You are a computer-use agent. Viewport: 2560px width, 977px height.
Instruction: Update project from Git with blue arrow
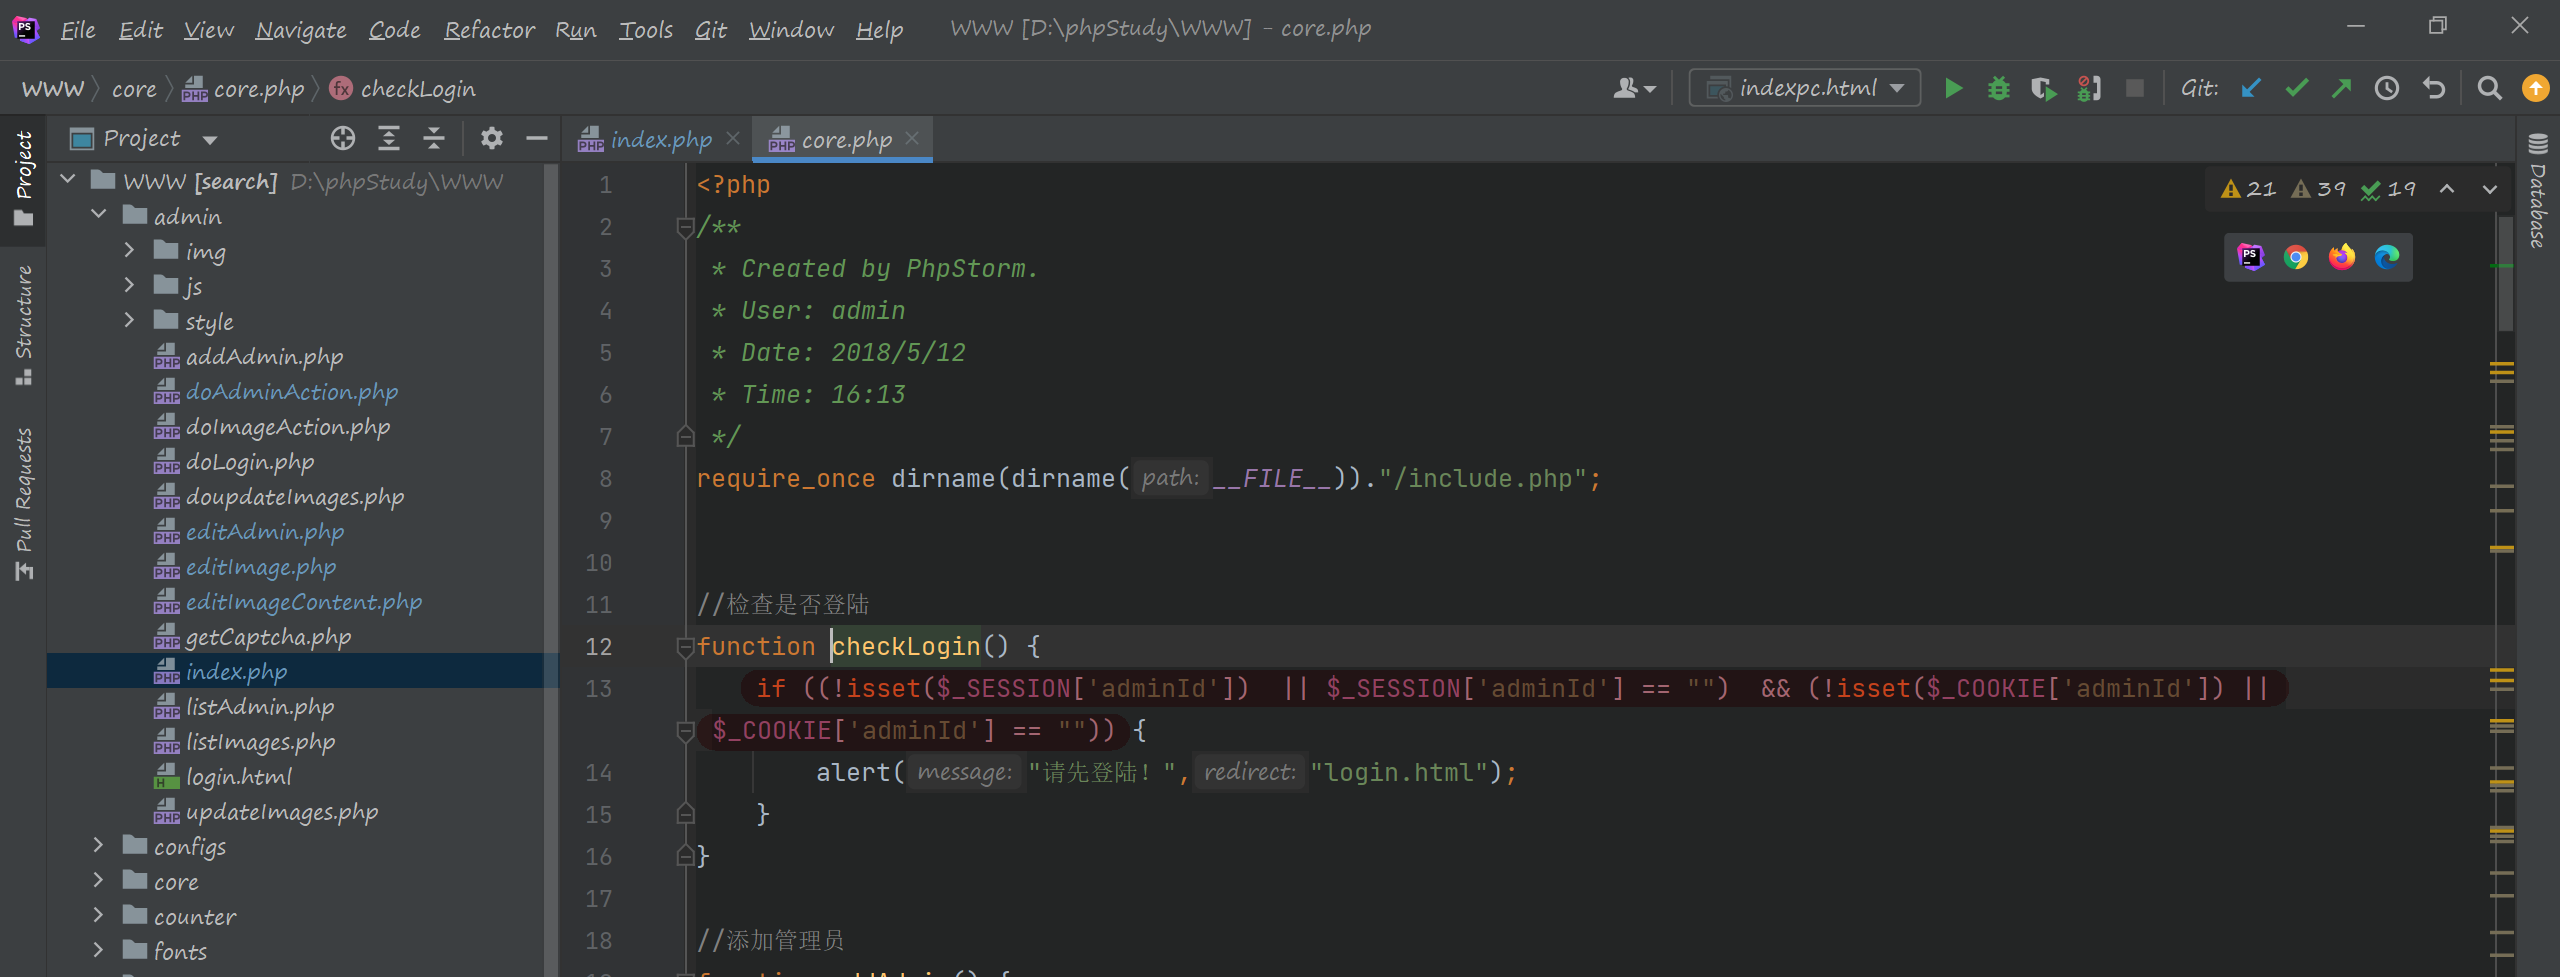click(2251, 89)
